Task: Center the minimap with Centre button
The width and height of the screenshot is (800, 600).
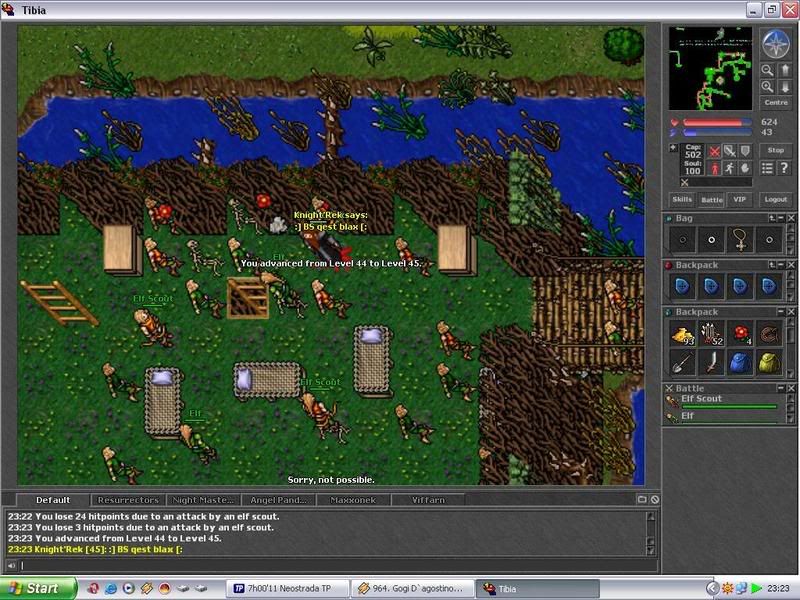Action: [x=776, y=103]
